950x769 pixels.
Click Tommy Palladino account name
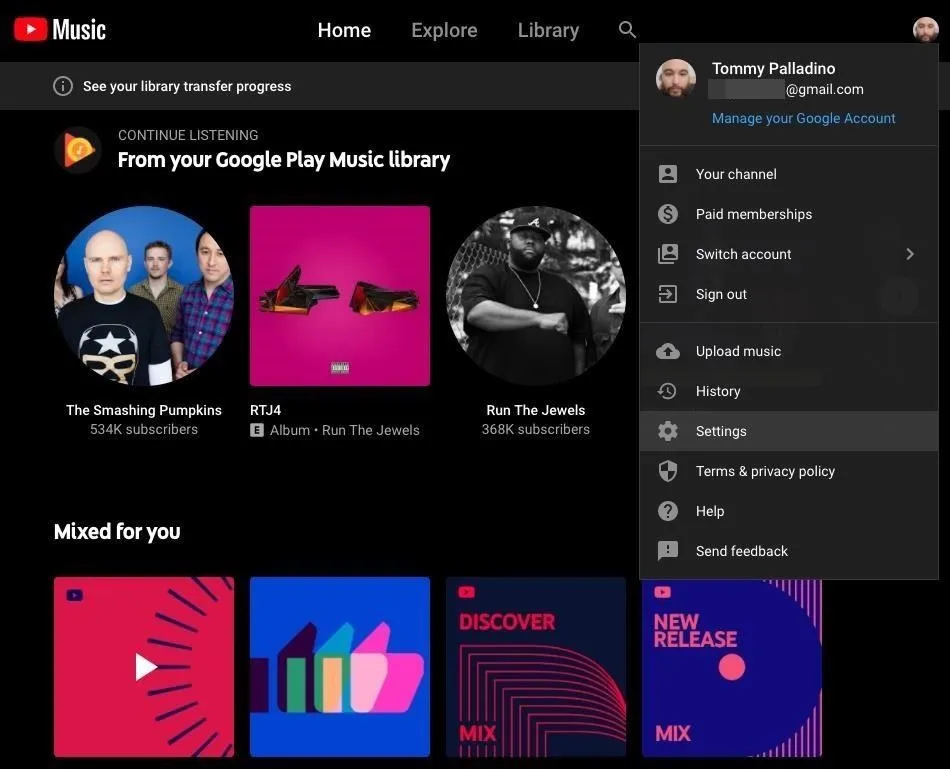[x=773, y=68]
